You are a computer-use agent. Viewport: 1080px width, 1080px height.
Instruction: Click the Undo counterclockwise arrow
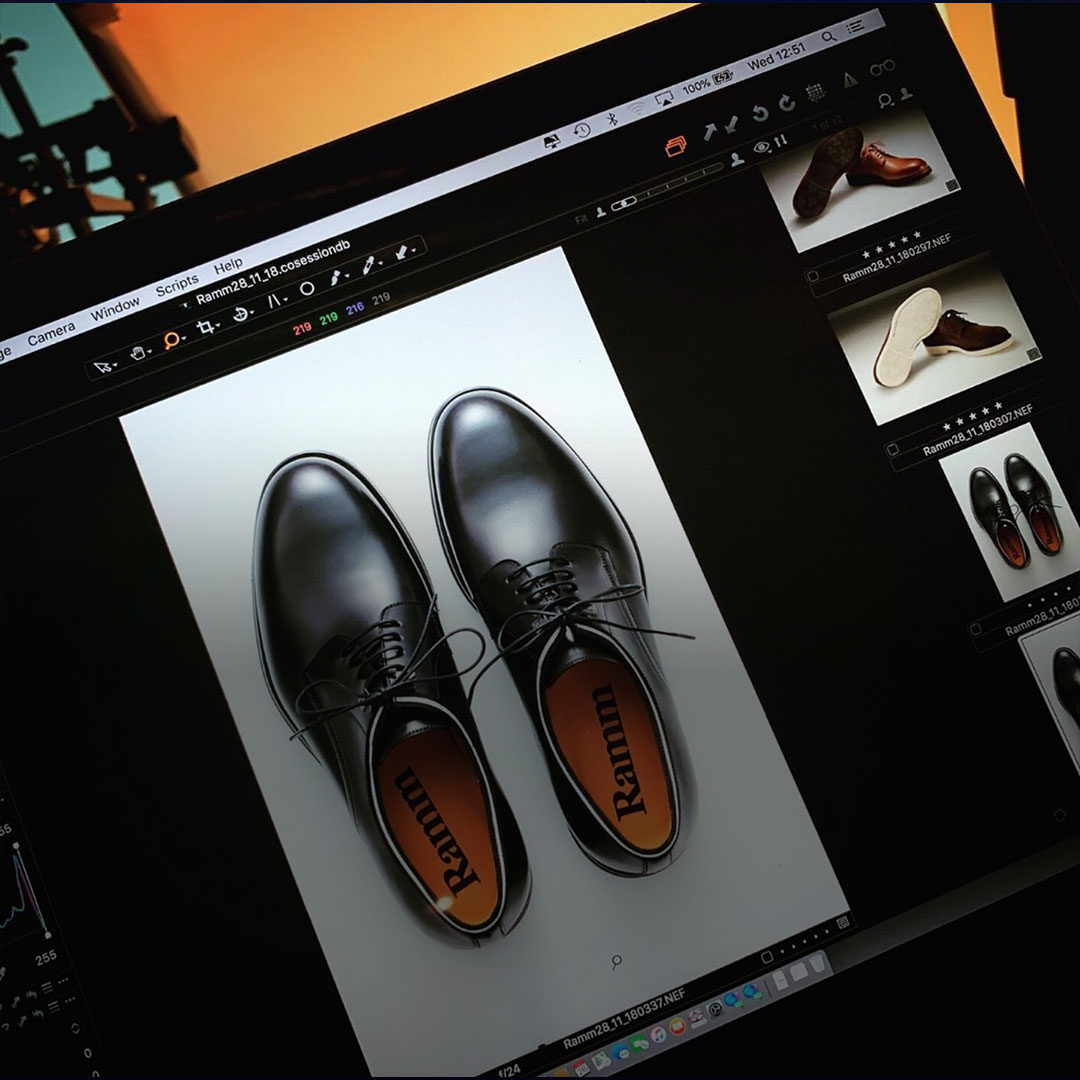pyautogui.click(x=760, y=114)
